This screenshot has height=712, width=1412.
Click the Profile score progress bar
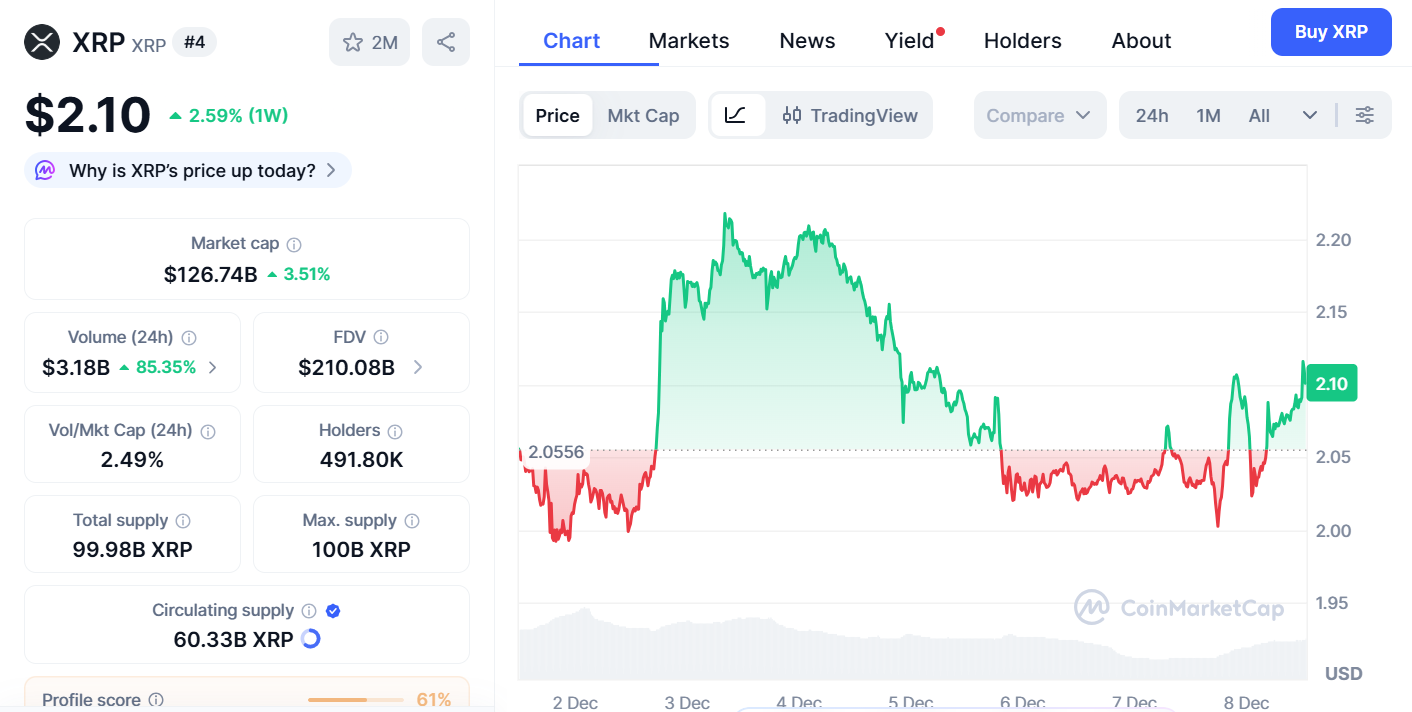click(x=355, y=700)
